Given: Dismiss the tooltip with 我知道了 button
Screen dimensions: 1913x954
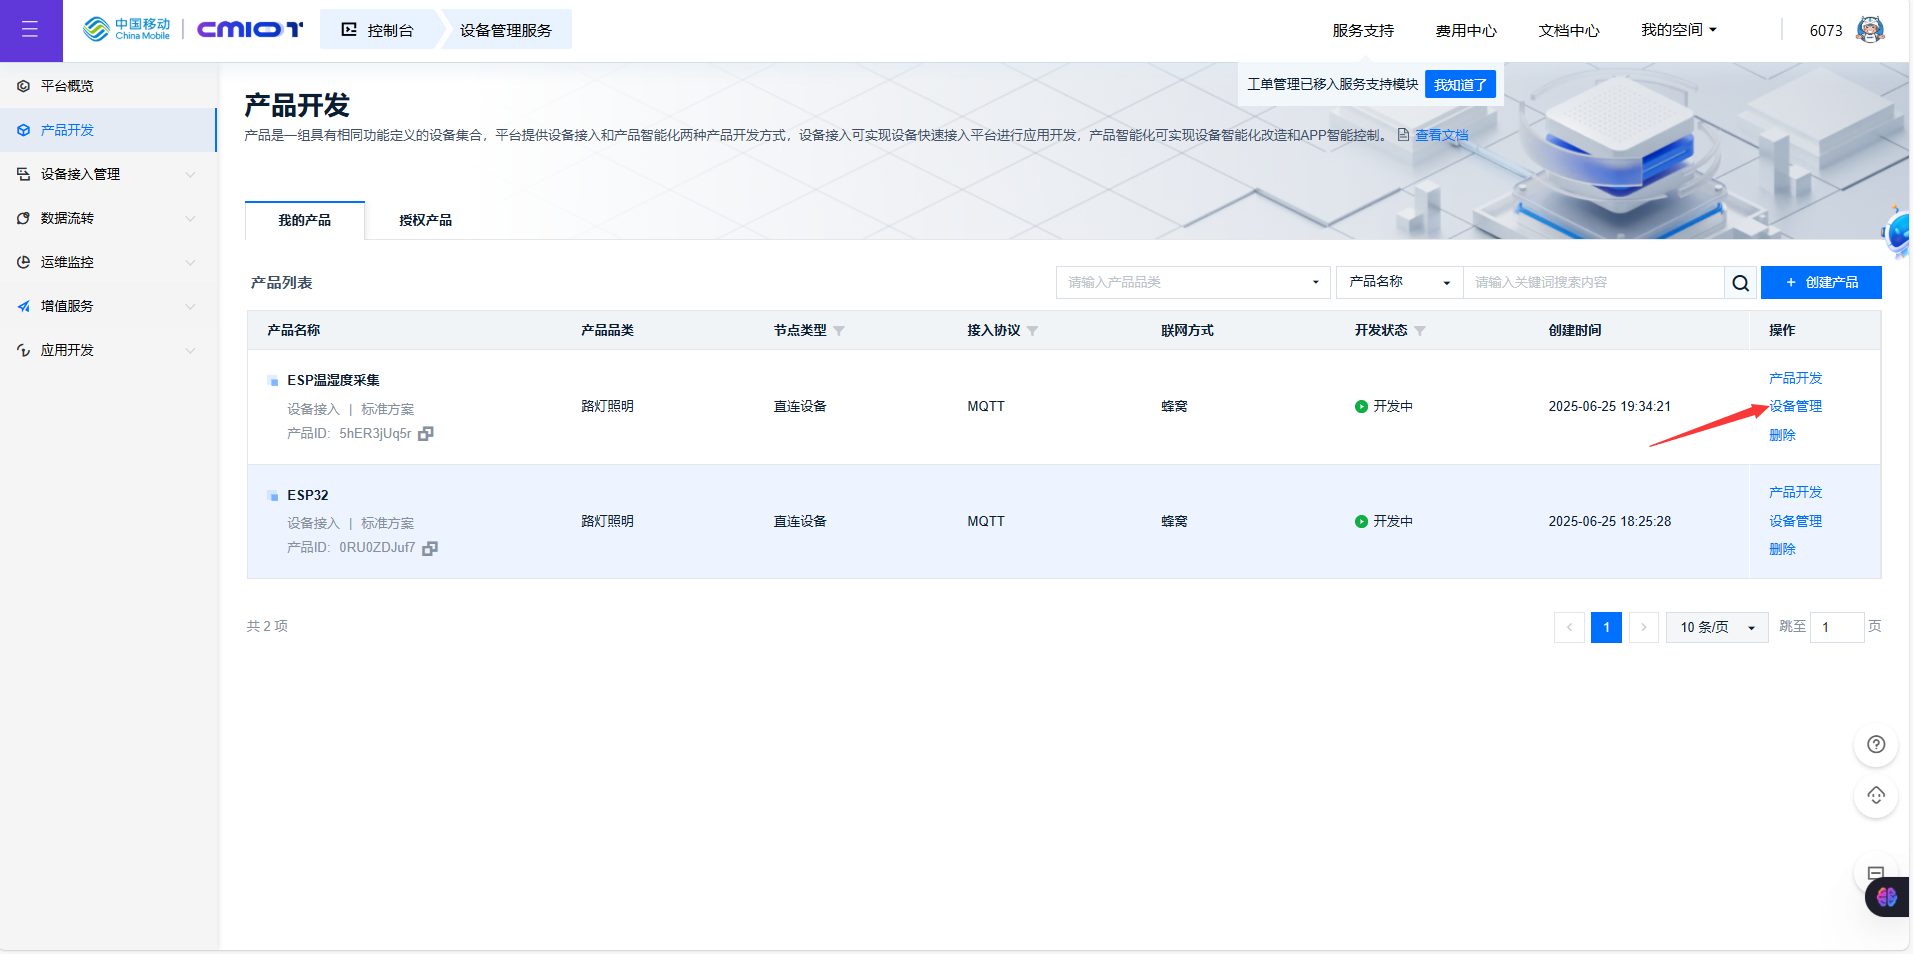Looking at the screenshot, I should (x=1459, y=84).
